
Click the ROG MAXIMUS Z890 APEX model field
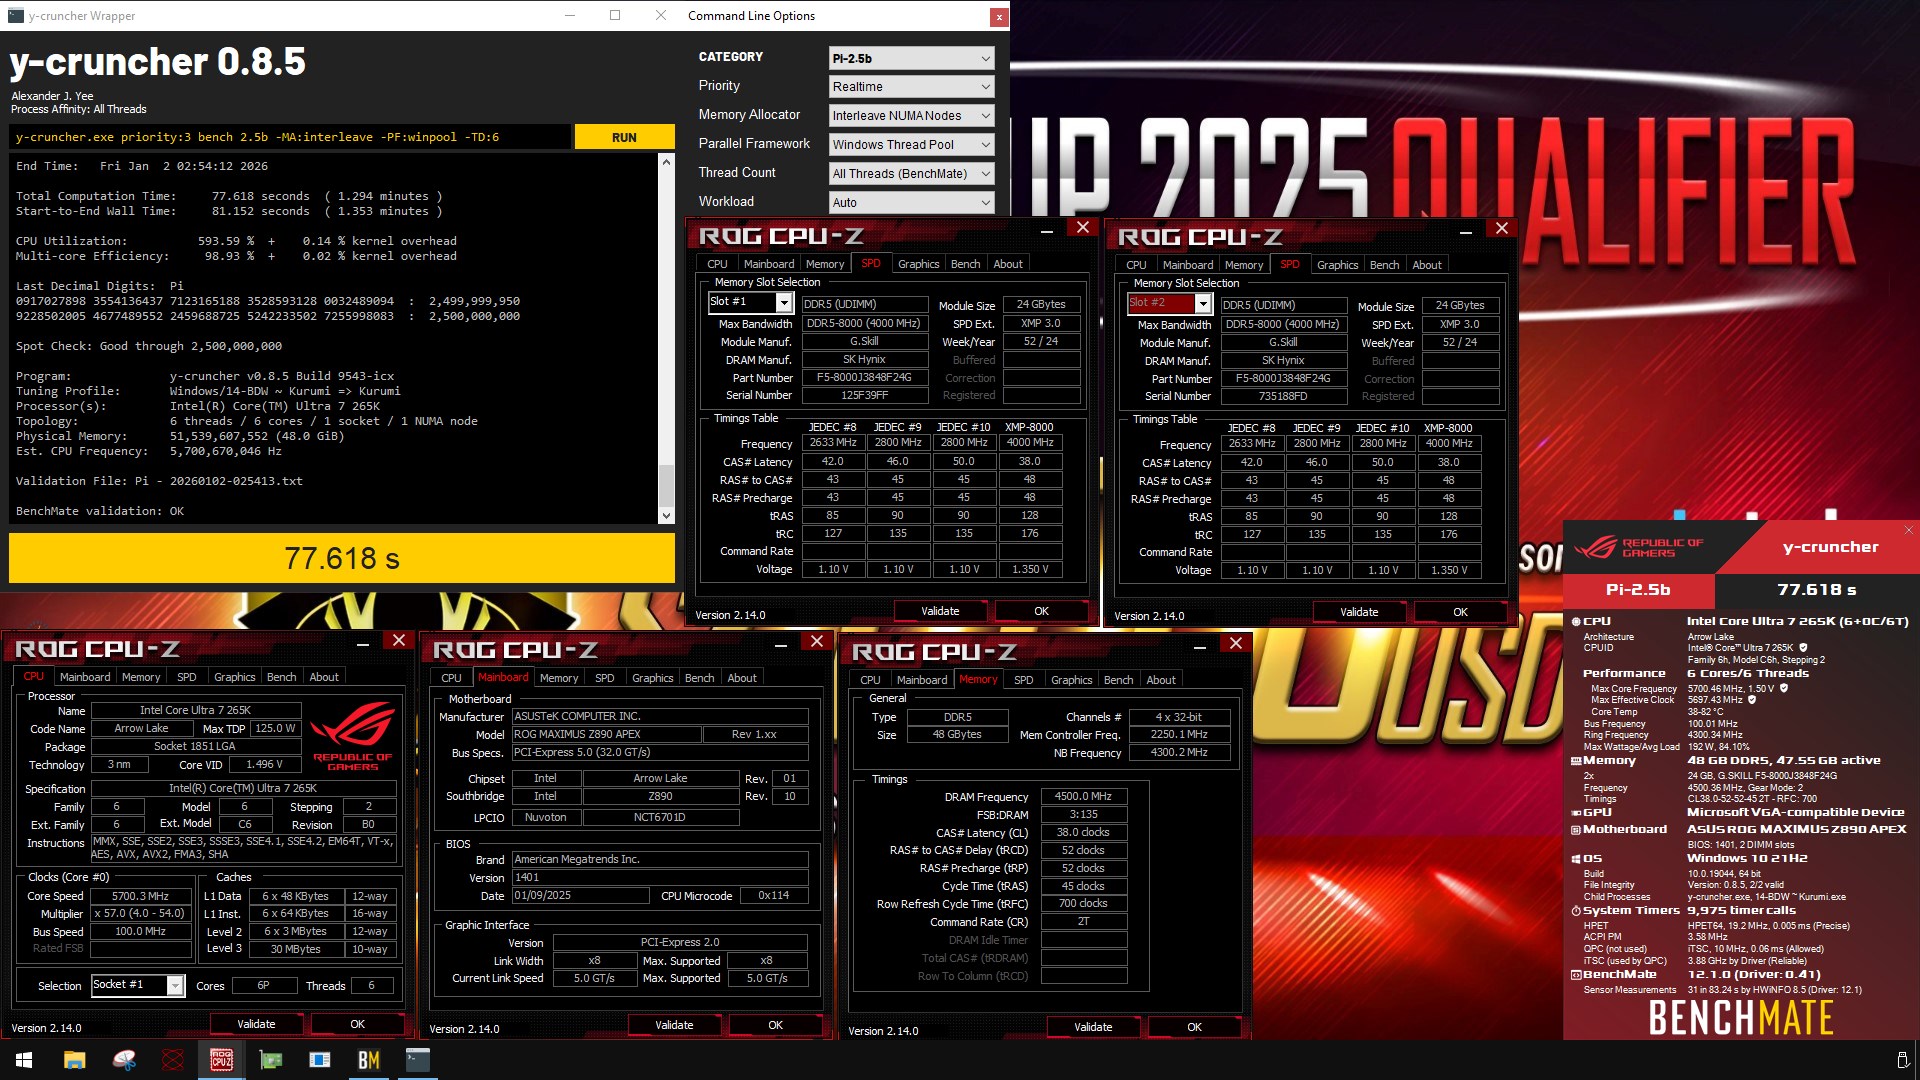[x=605, y=734]
